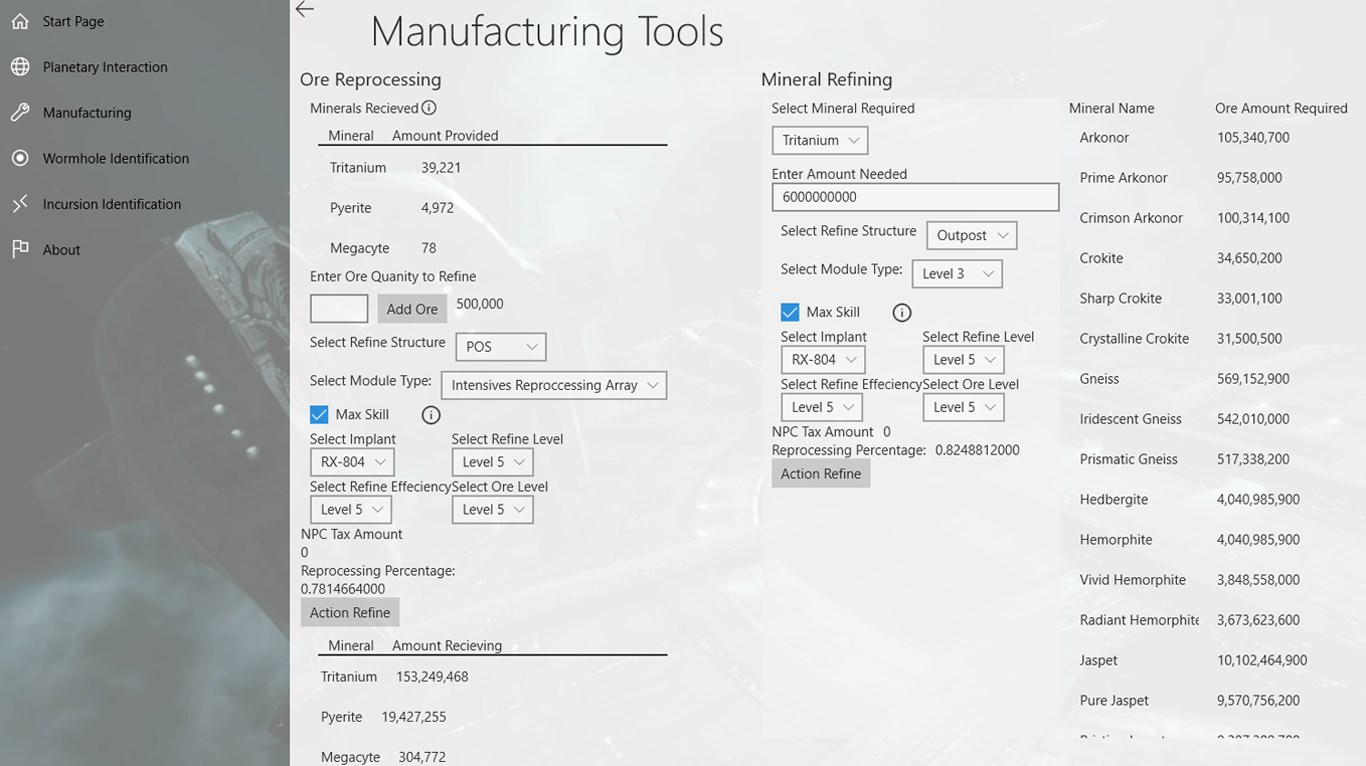This screenshot has width=1366, height=766.
Task: Click the 0.8248812000 reprocessing percentage value
Action: [977, 450]
